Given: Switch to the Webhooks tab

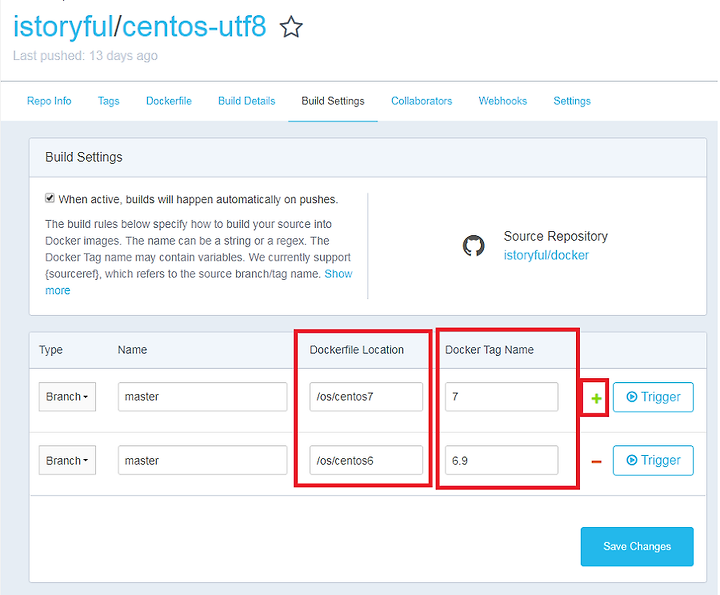Looking at the screenshot, I should (x=503, y=101).
